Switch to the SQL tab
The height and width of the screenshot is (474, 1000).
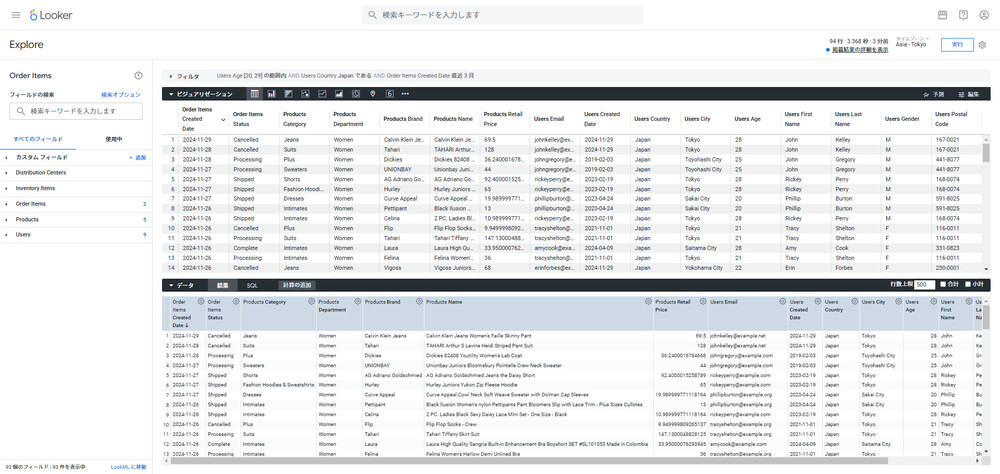click(x=252, y=285)
